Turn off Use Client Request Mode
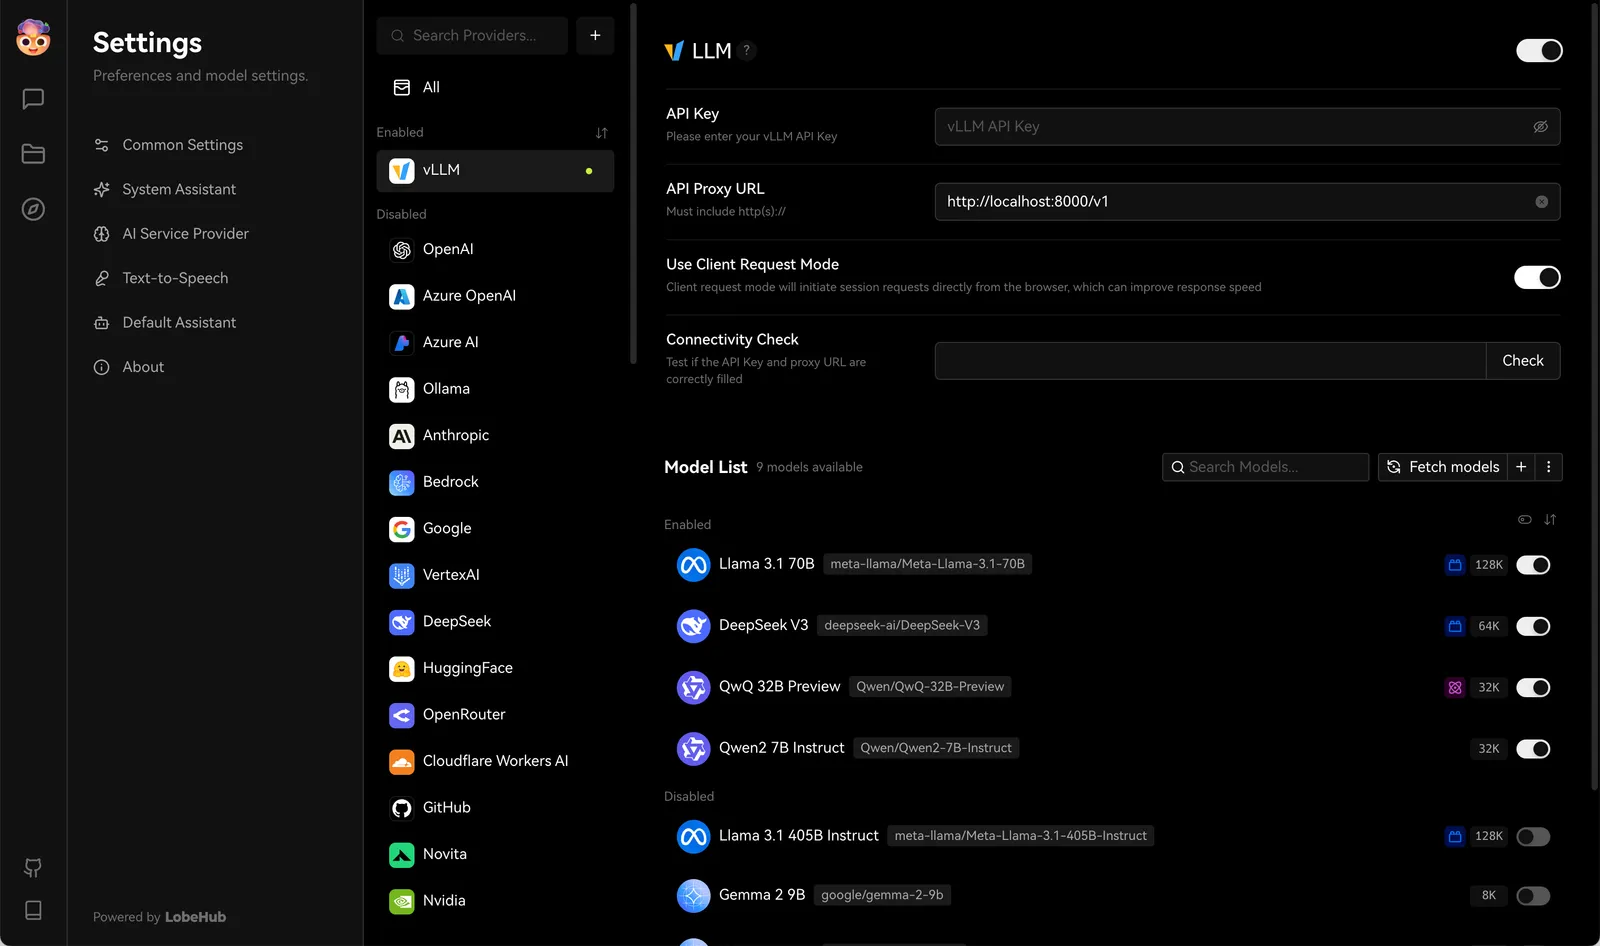 click(1536, 277)
